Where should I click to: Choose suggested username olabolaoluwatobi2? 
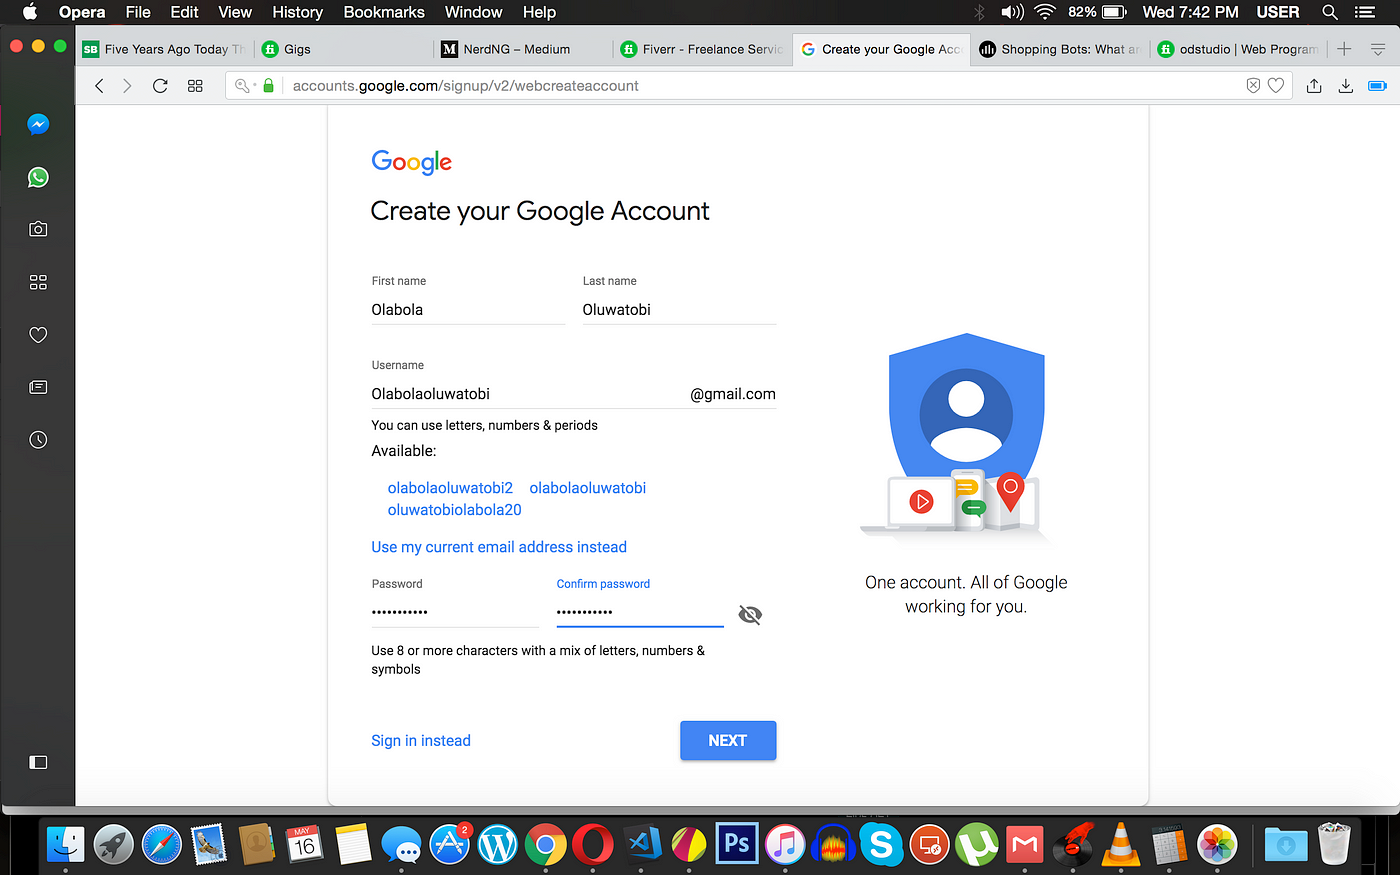click(450, 488)
